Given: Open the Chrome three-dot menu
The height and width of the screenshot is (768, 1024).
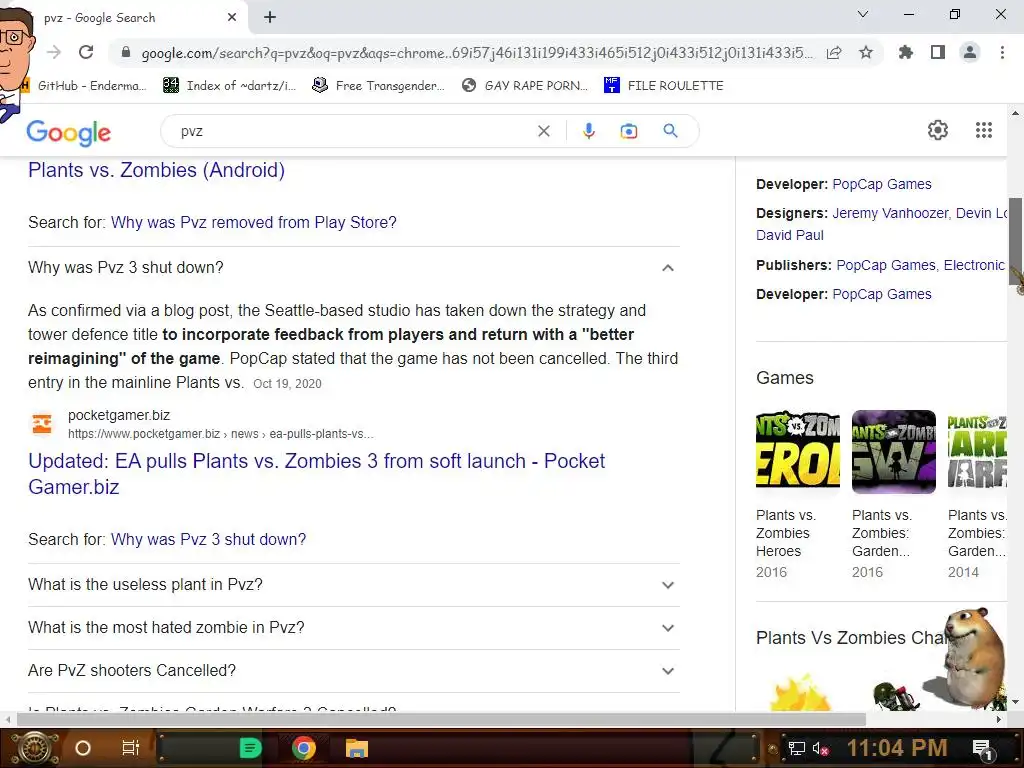Looking at the screenshot, I should point(1002,52).
